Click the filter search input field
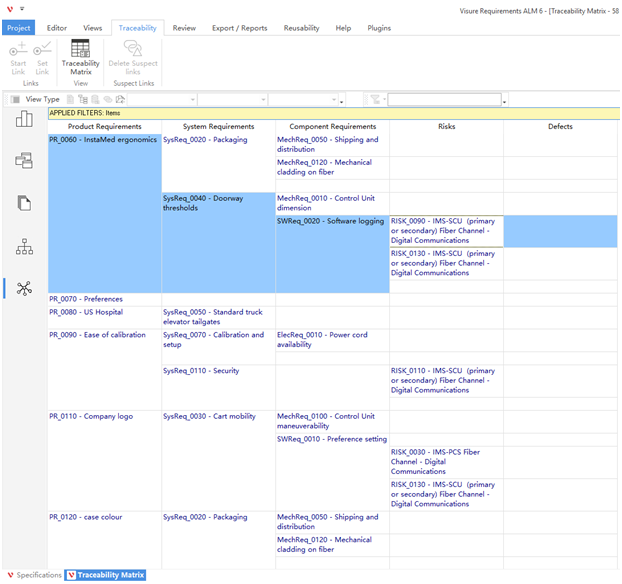Viewport: 622px width, 584px height. [443, 100]
